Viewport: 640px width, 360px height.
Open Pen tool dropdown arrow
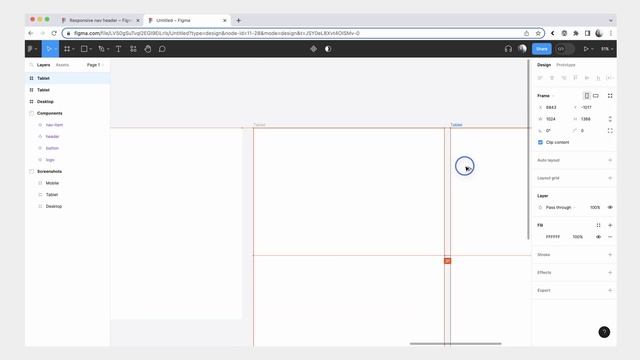(x=108, y=49)
